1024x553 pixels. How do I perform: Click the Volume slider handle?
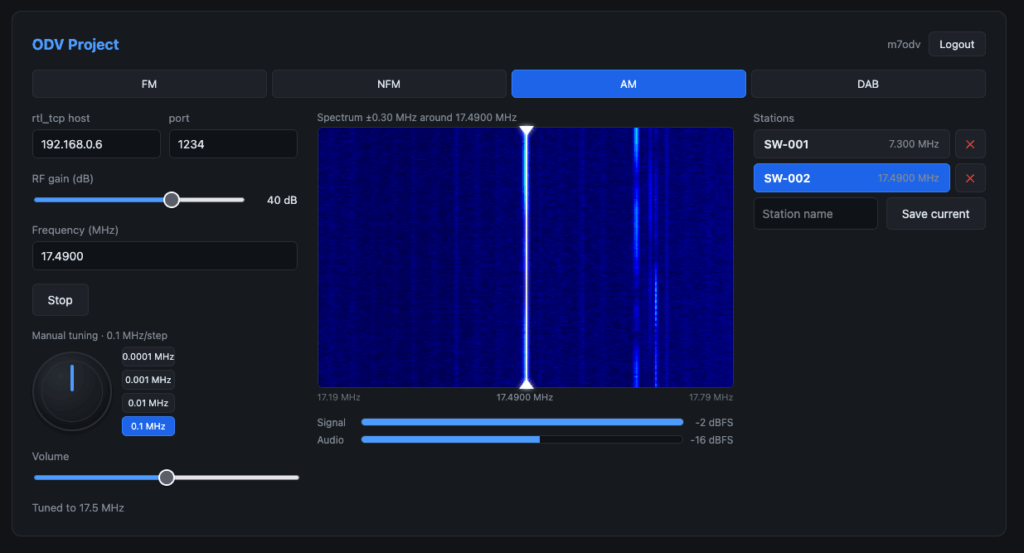167,477
